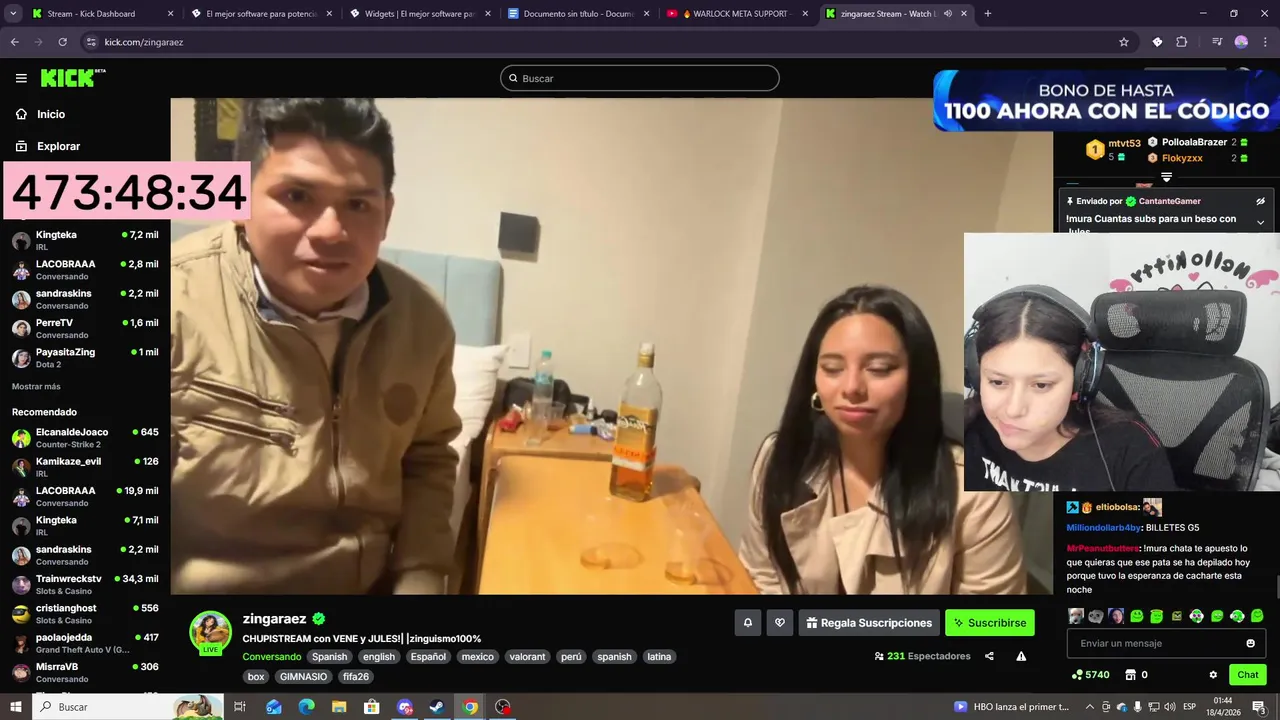Switch to Stream - Kick Dashboard tab

(102, 14)
